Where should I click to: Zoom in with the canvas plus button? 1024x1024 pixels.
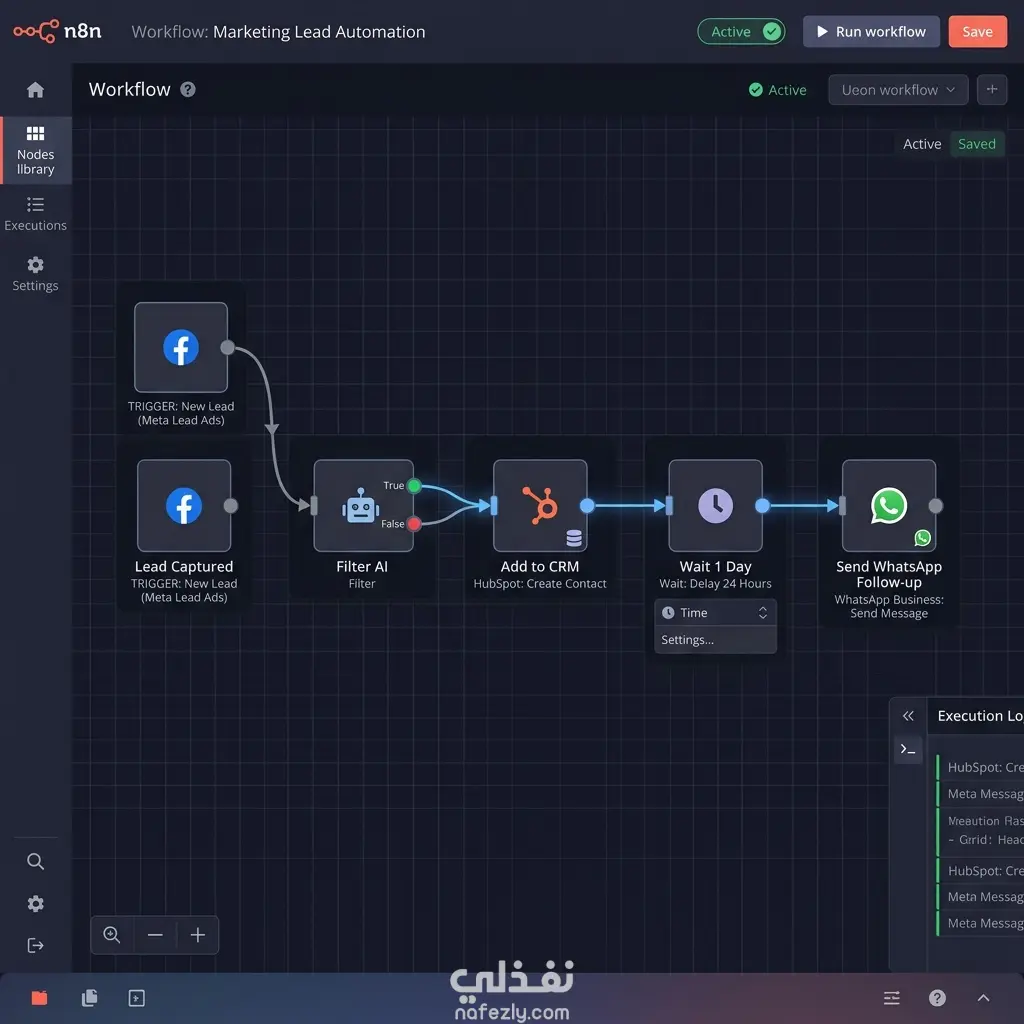[197, 935]
